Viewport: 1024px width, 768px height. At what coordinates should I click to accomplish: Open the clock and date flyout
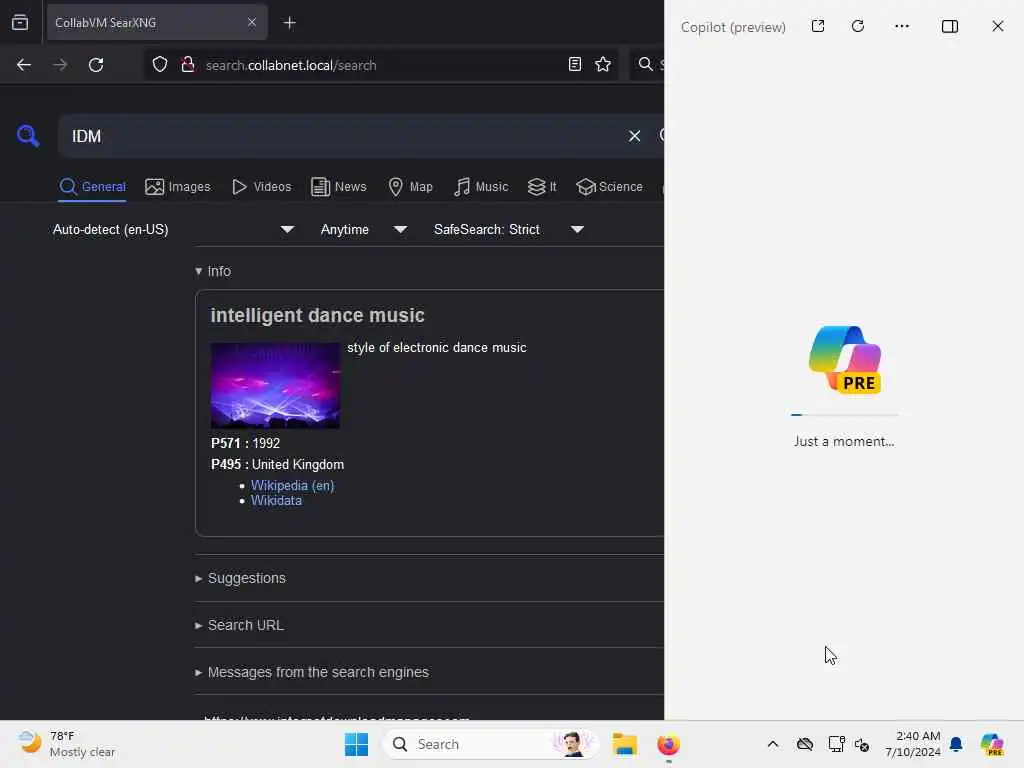[x=912, y=744]
